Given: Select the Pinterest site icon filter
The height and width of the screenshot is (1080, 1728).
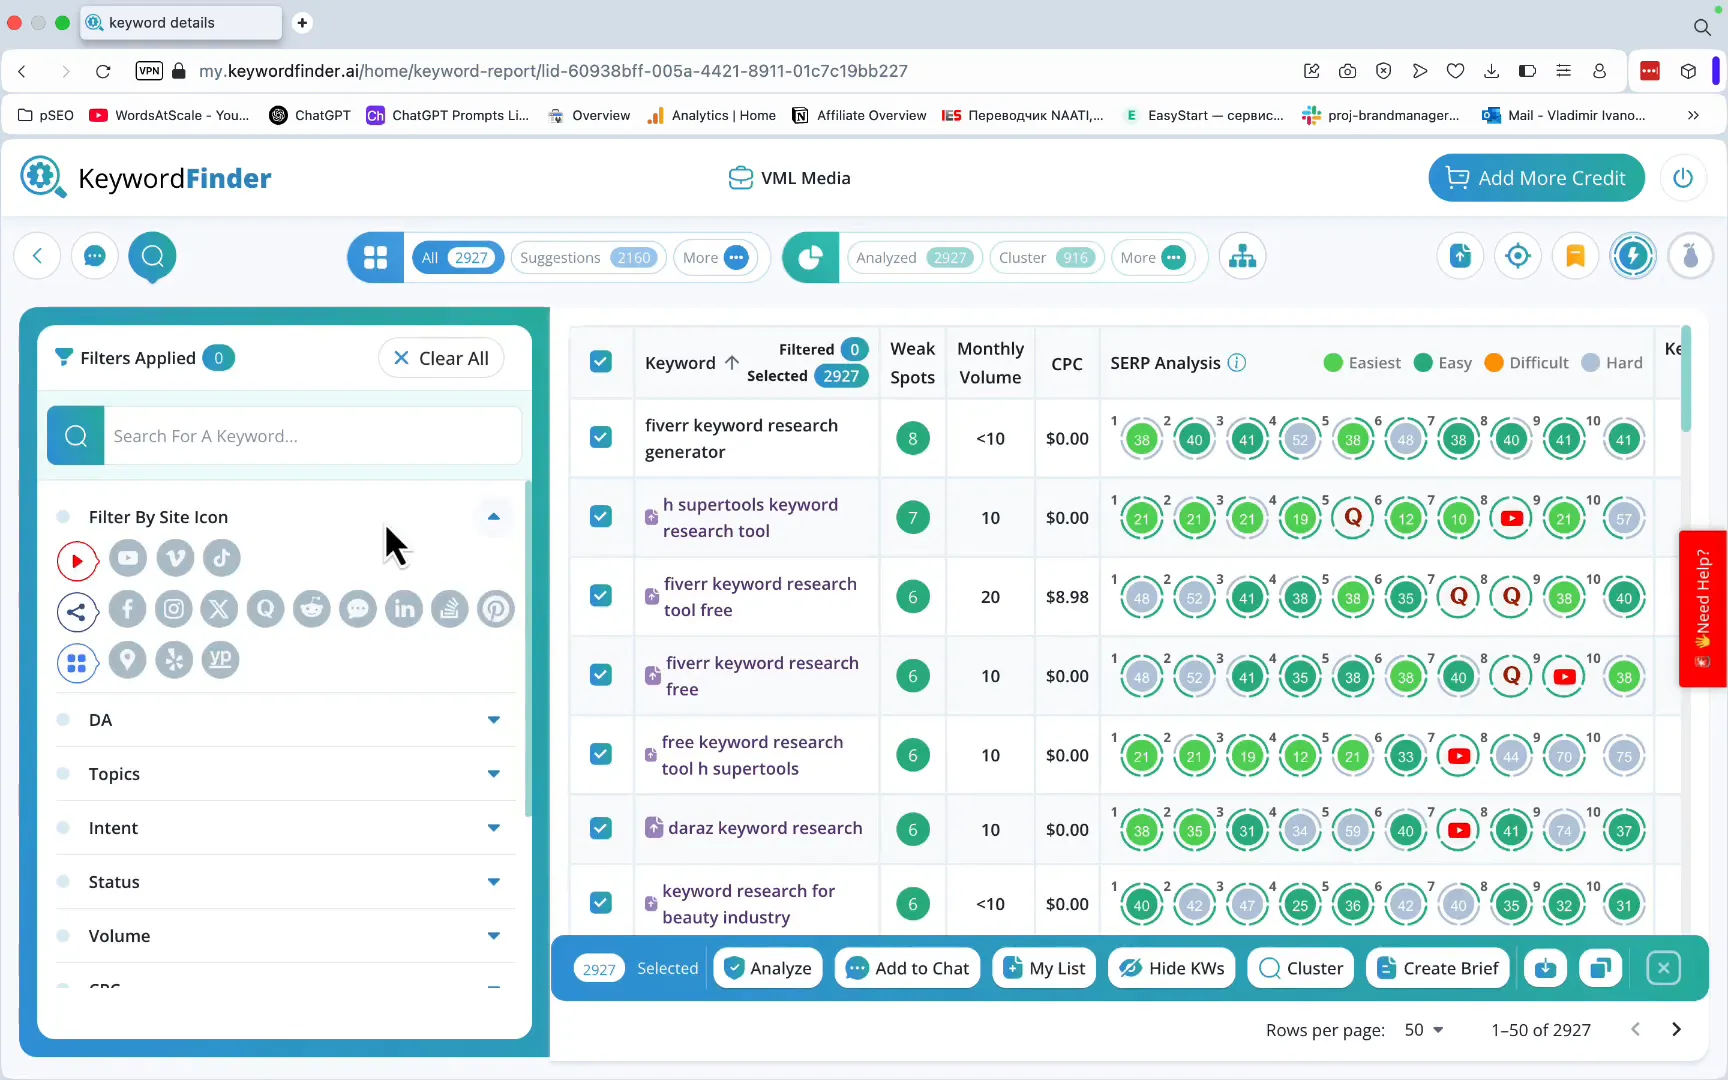Looking at the screenshot, I should [496, 609].
